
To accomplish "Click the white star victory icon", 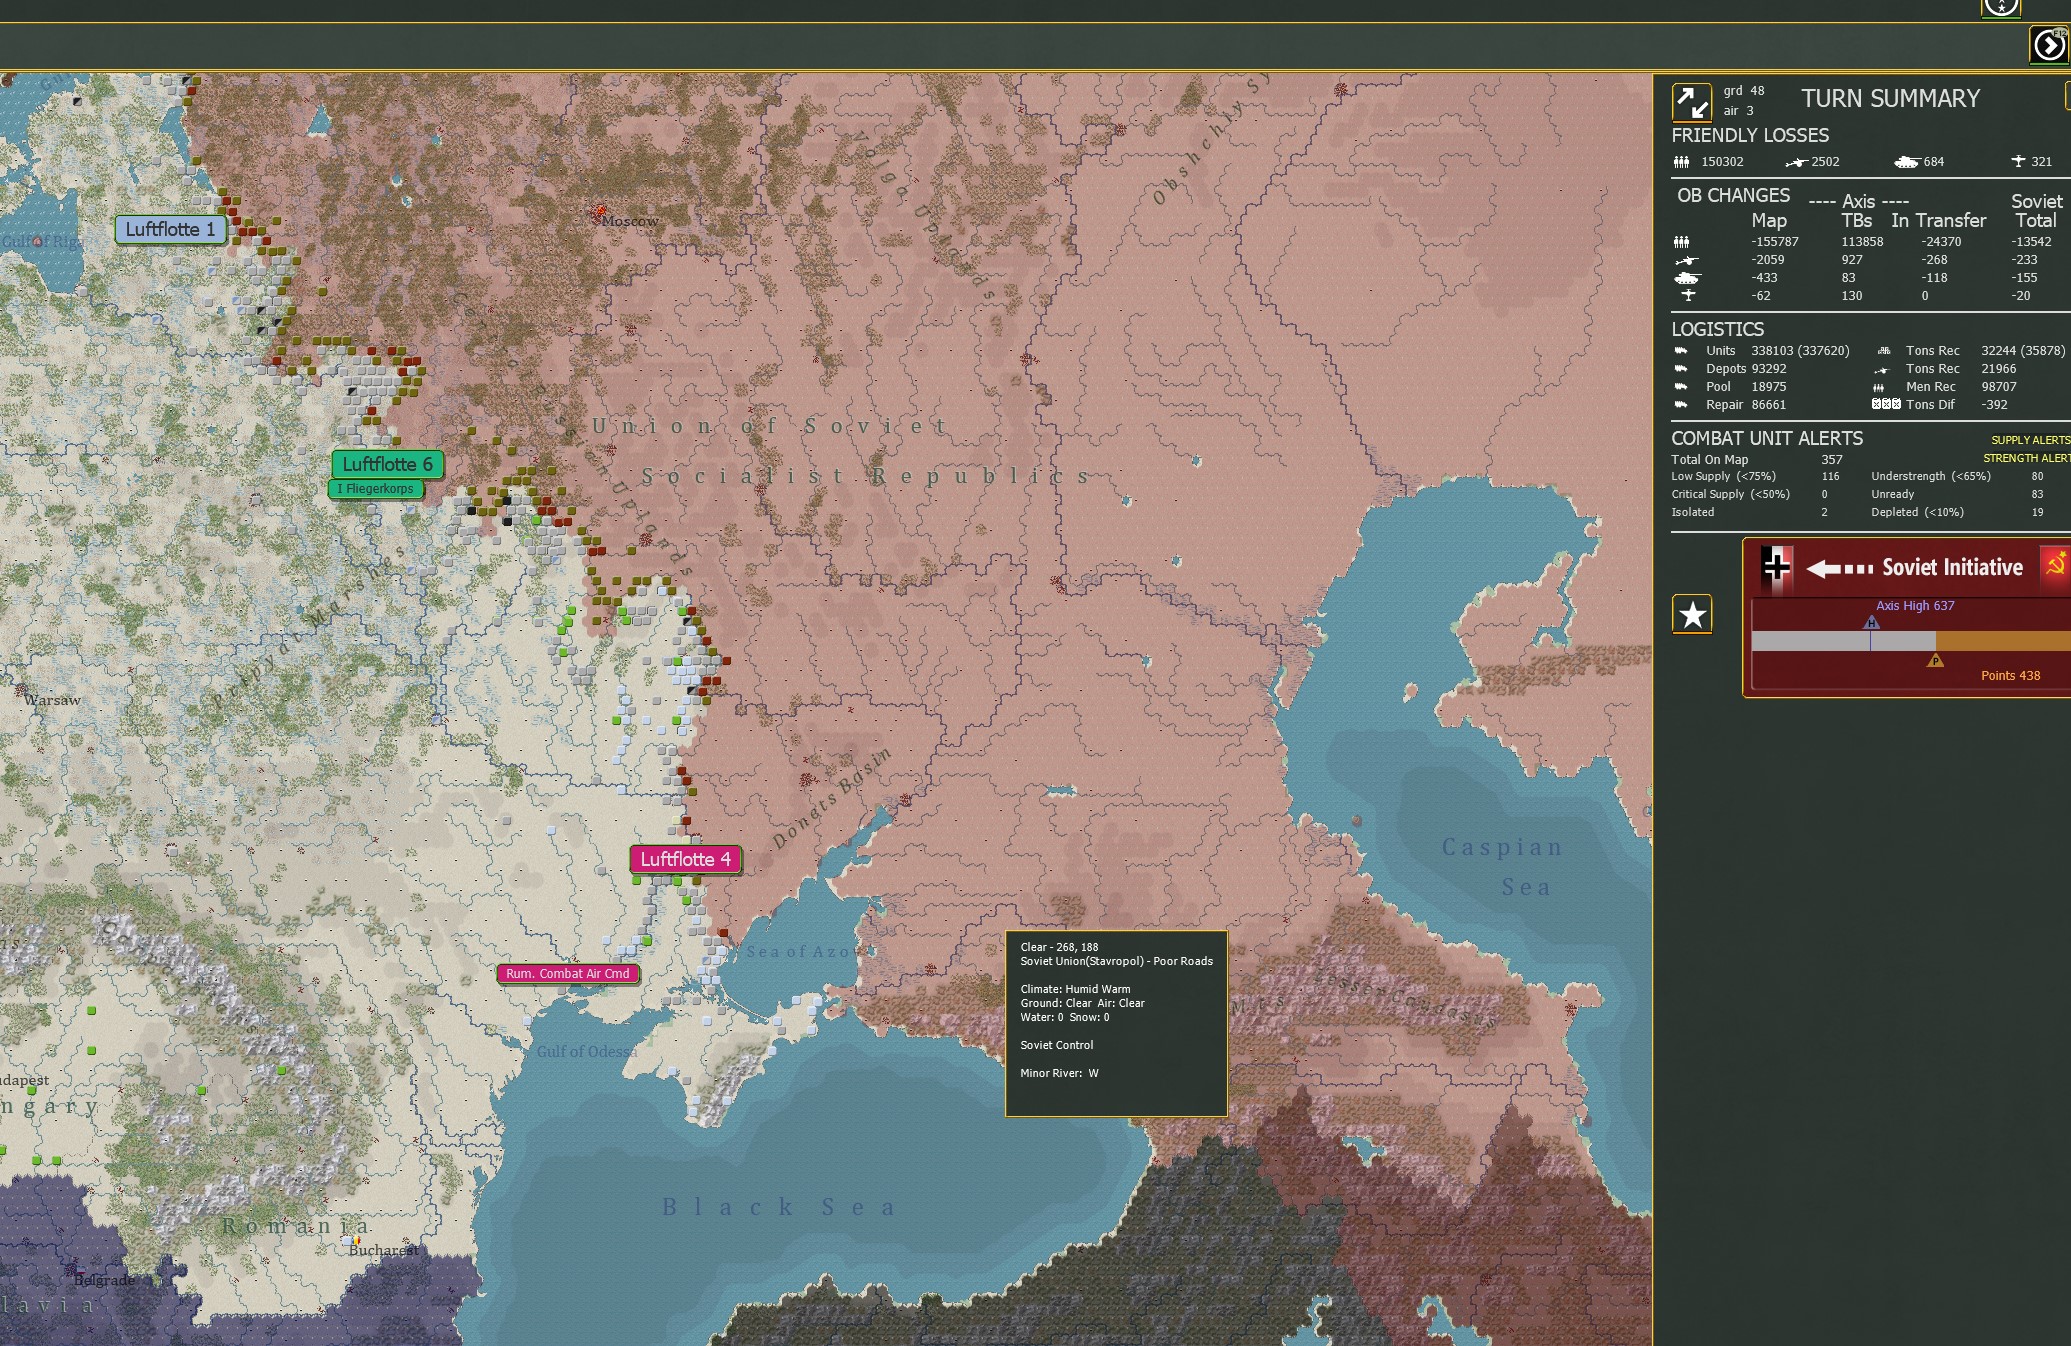I will 1692,614.
